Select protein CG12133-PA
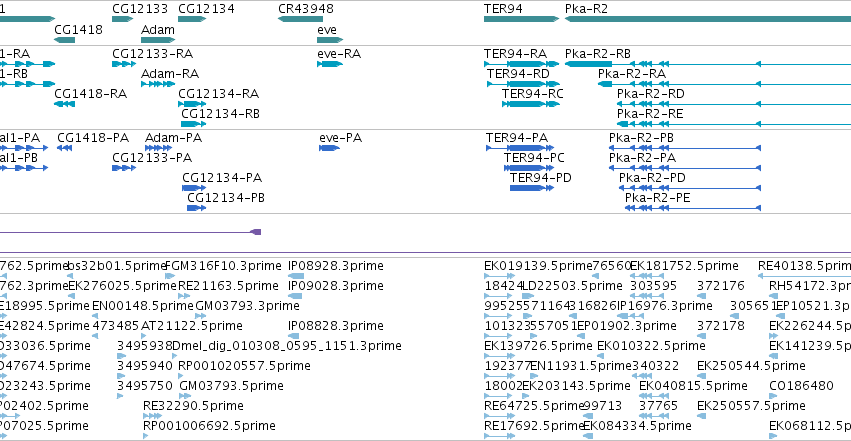The height and width of the screenshot is (441, 851). 124,168
